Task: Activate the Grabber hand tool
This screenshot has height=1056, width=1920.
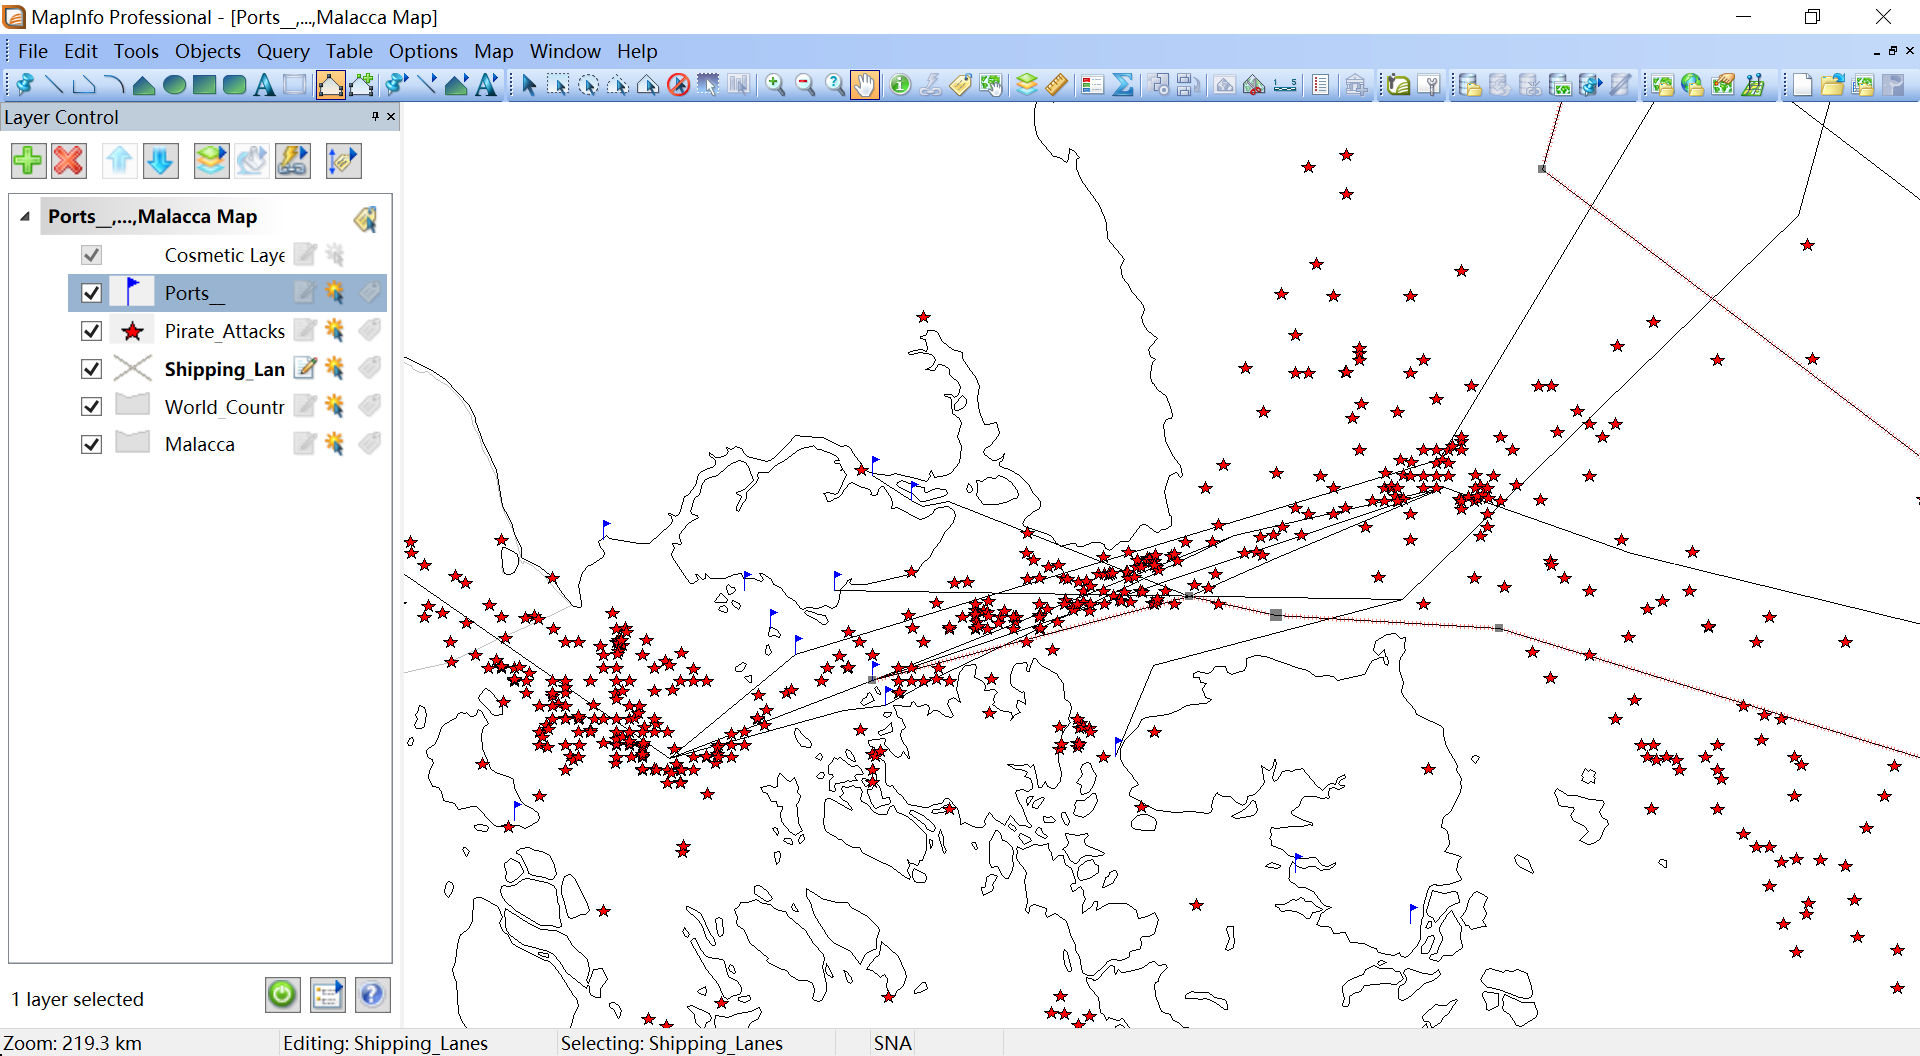Action: 865,85
